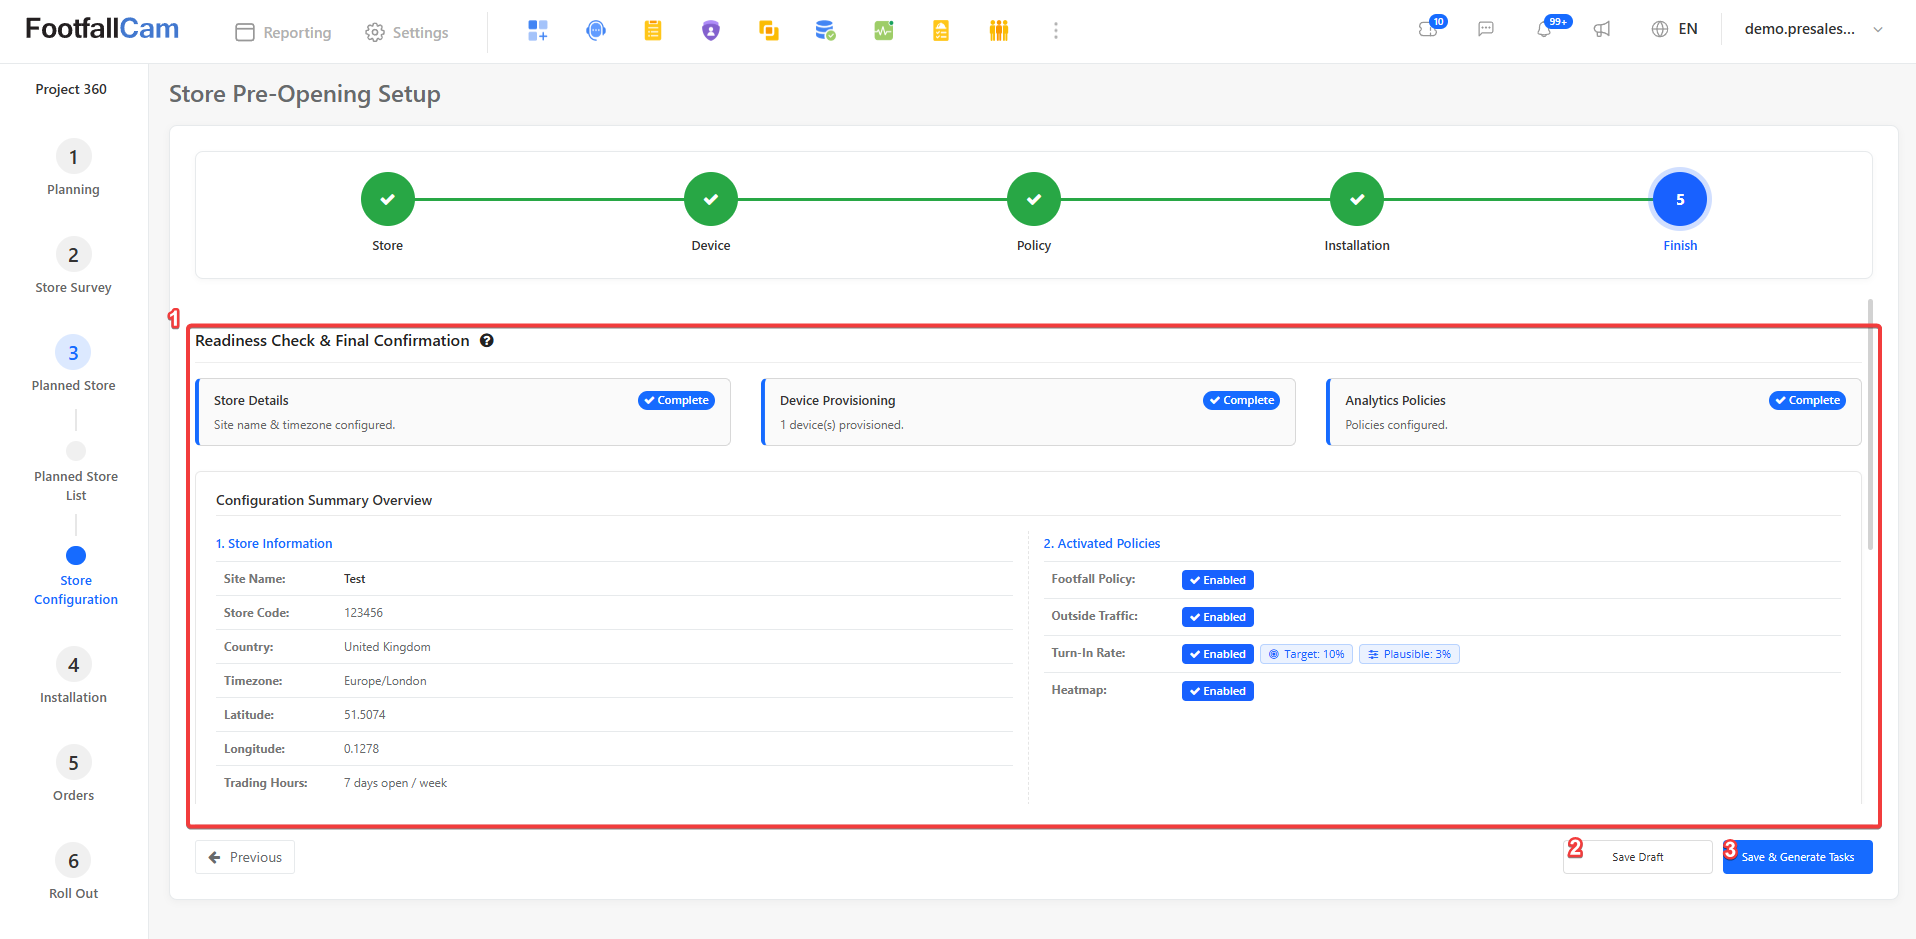Go to sidebar step 1 Planning
This screenshot has height=939, width=1916.
[73, 168]
